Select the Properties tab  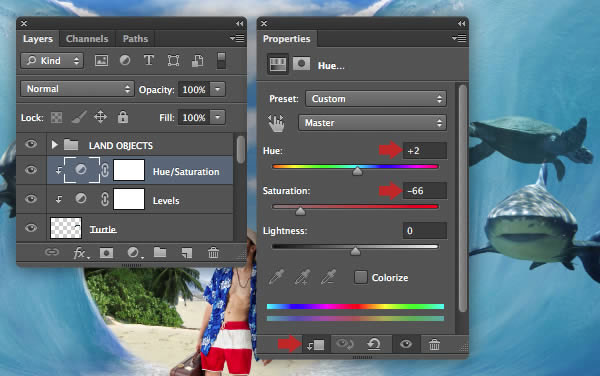coord(287,39)
